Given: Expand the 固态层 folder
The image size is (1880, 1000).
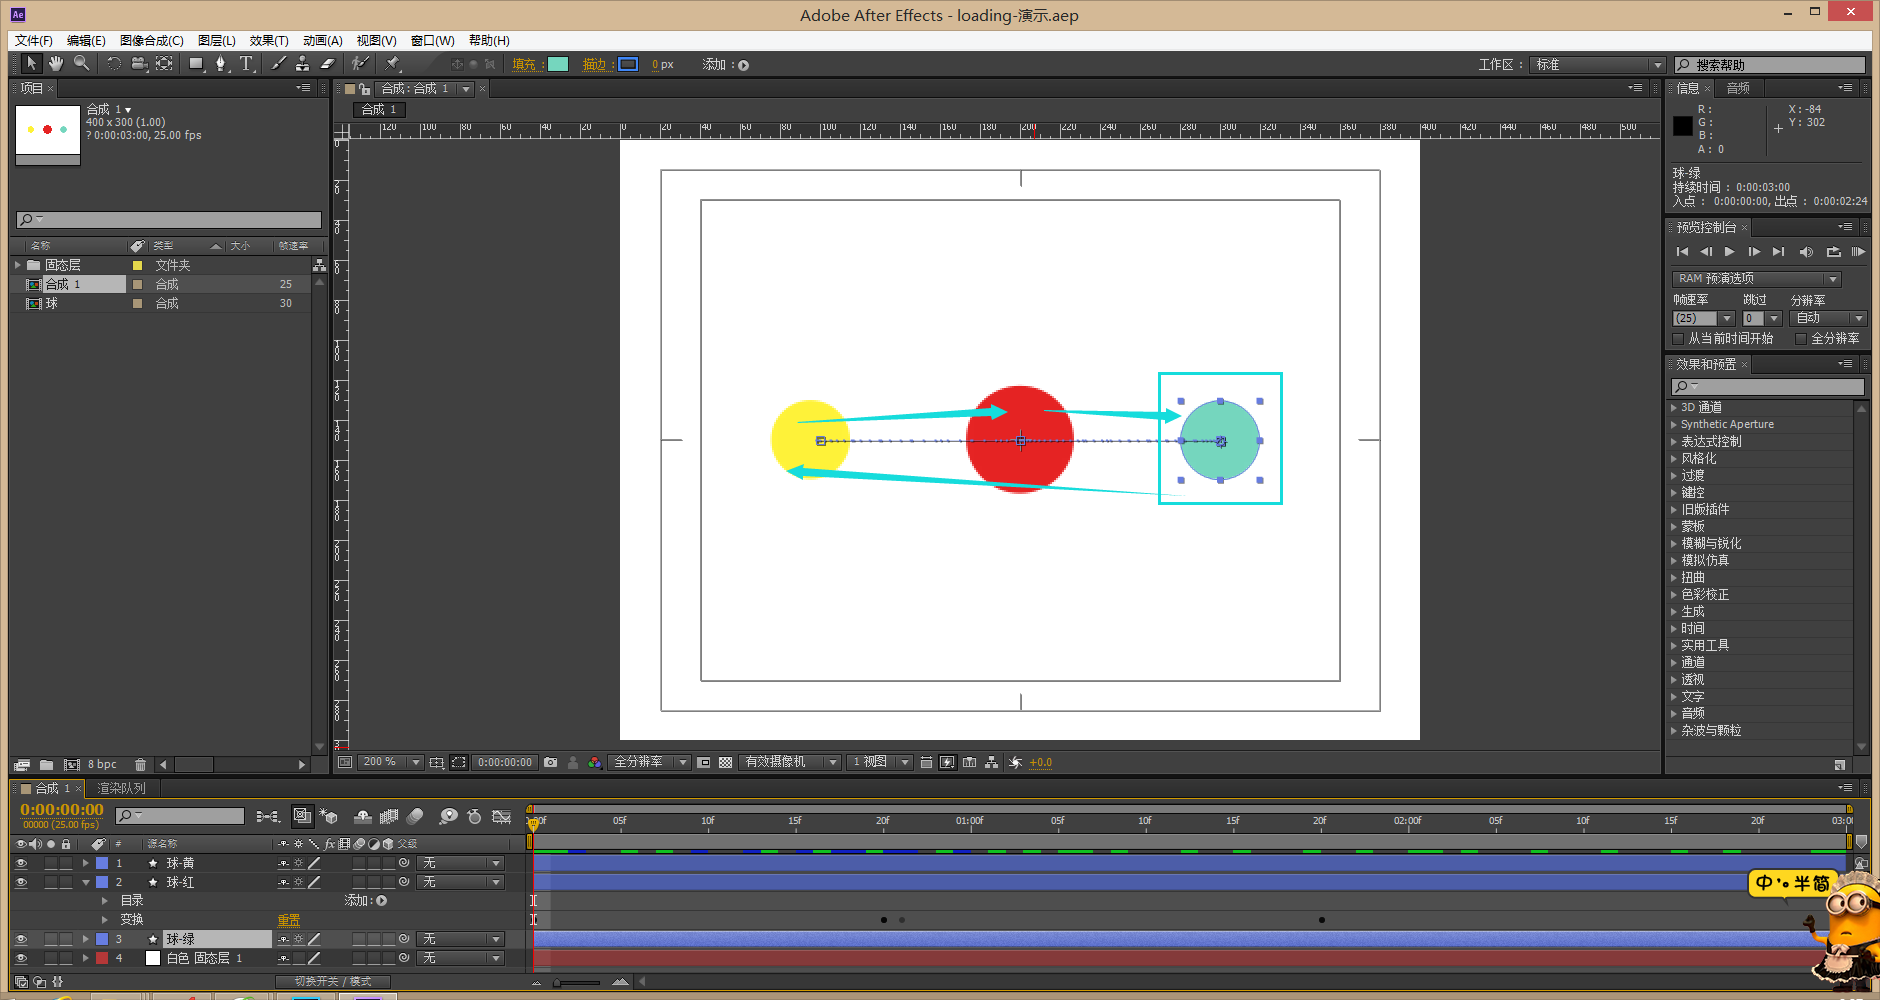Looking at the screenshot, I should 18,265.
